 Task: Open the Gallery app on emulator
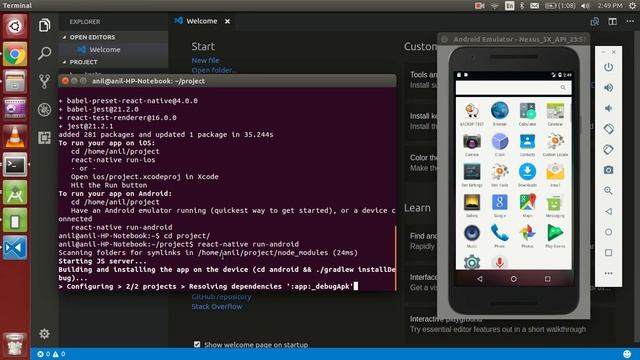(x=472, y=204)
